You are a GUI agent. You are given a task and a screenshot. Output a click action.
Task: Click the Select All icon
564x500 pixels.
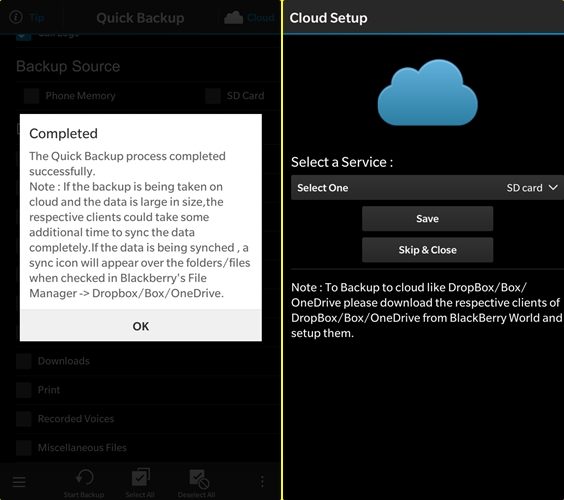point(141,477)
